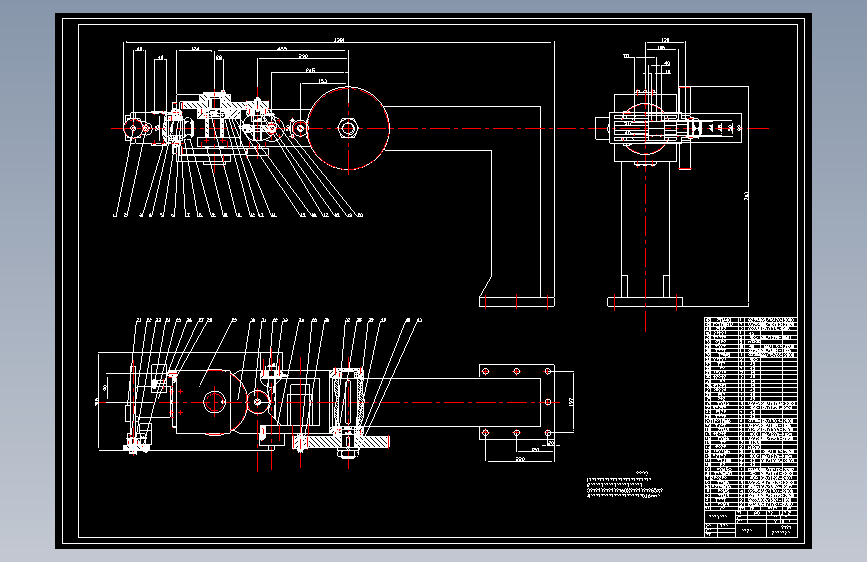Select the 220 dimension under the bolt plate
This screenshot has height=562, width=867.
(520, 459)
